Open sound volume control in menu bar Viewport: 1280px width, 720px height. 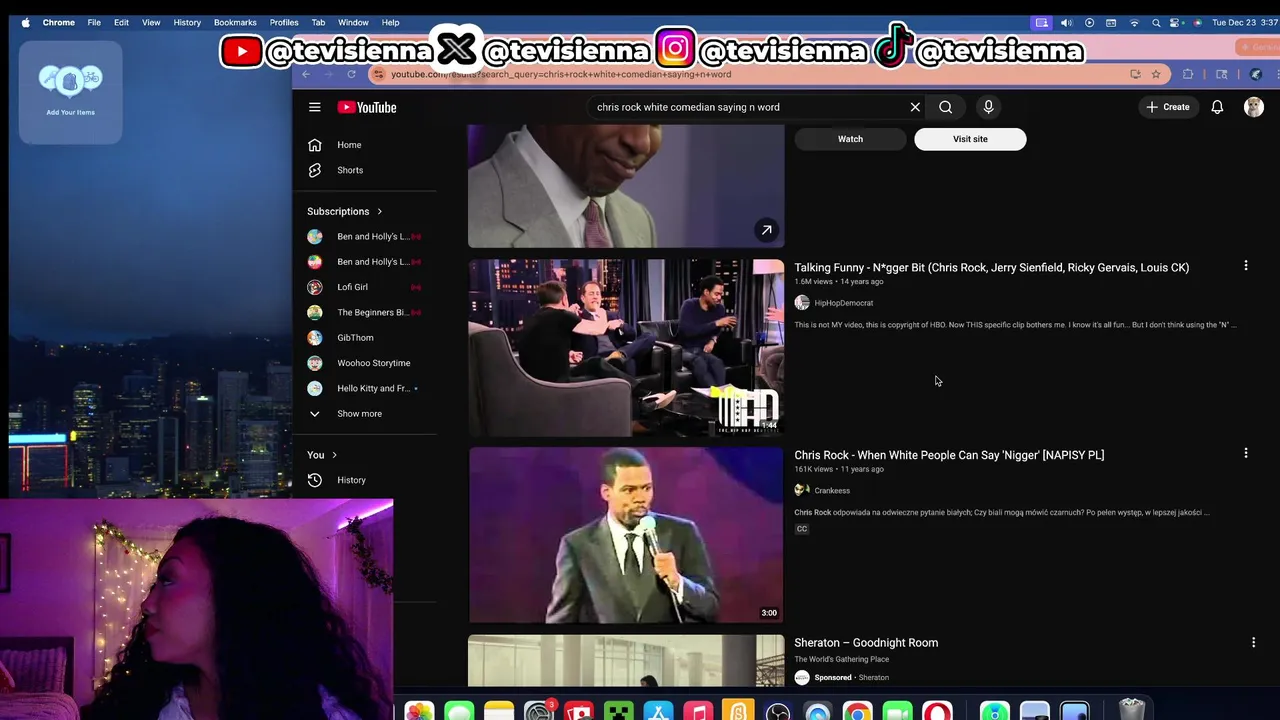1066,22
